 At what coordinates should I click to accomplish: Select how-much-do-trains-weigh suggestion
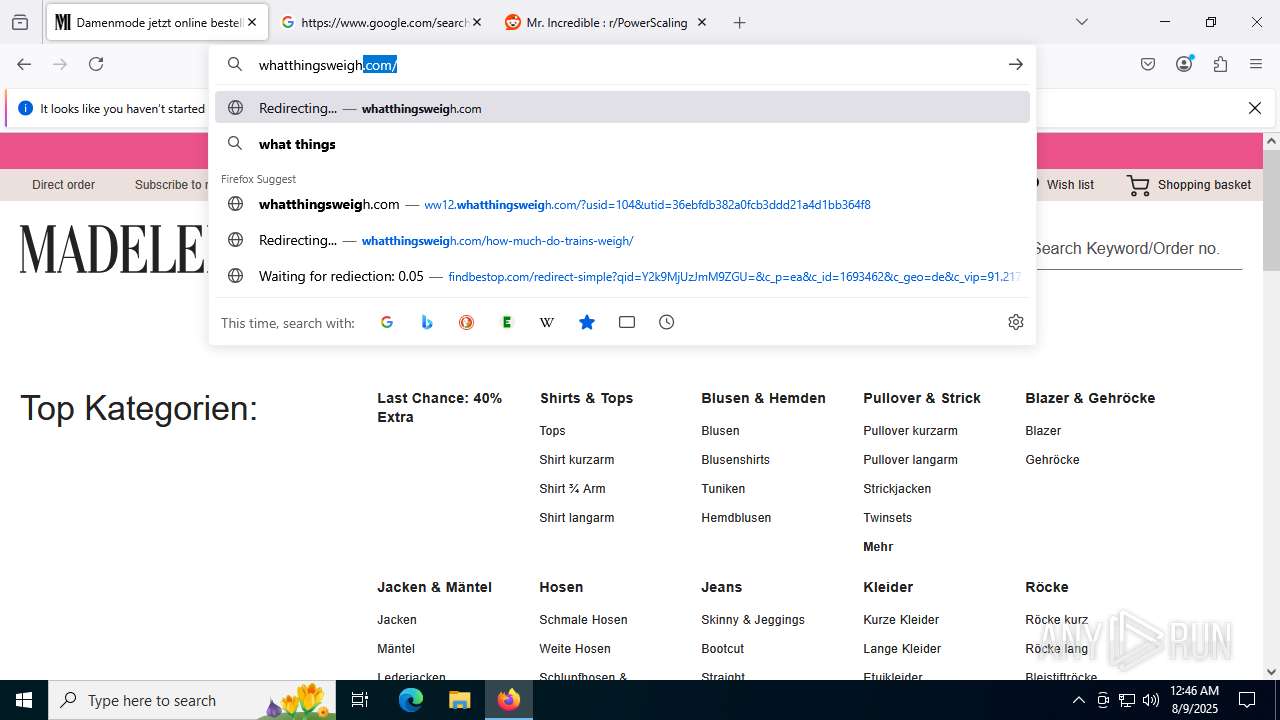pyautogui.click(x=622, y=240)
